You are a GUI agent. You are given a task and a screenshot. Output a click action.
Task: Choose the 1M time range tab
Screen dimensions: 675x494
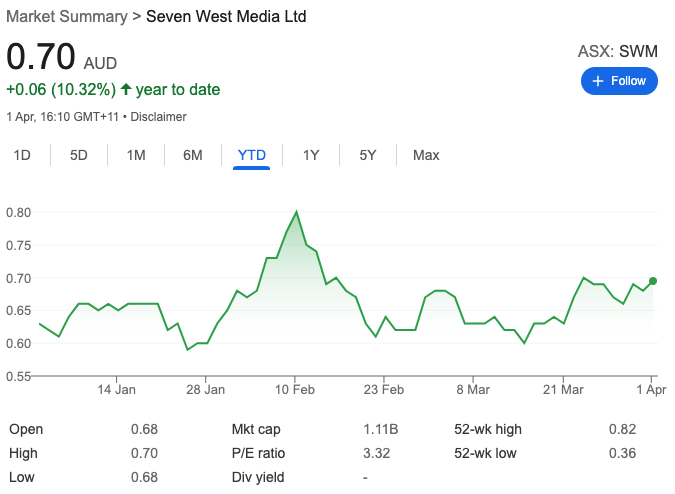coord(136,155)
